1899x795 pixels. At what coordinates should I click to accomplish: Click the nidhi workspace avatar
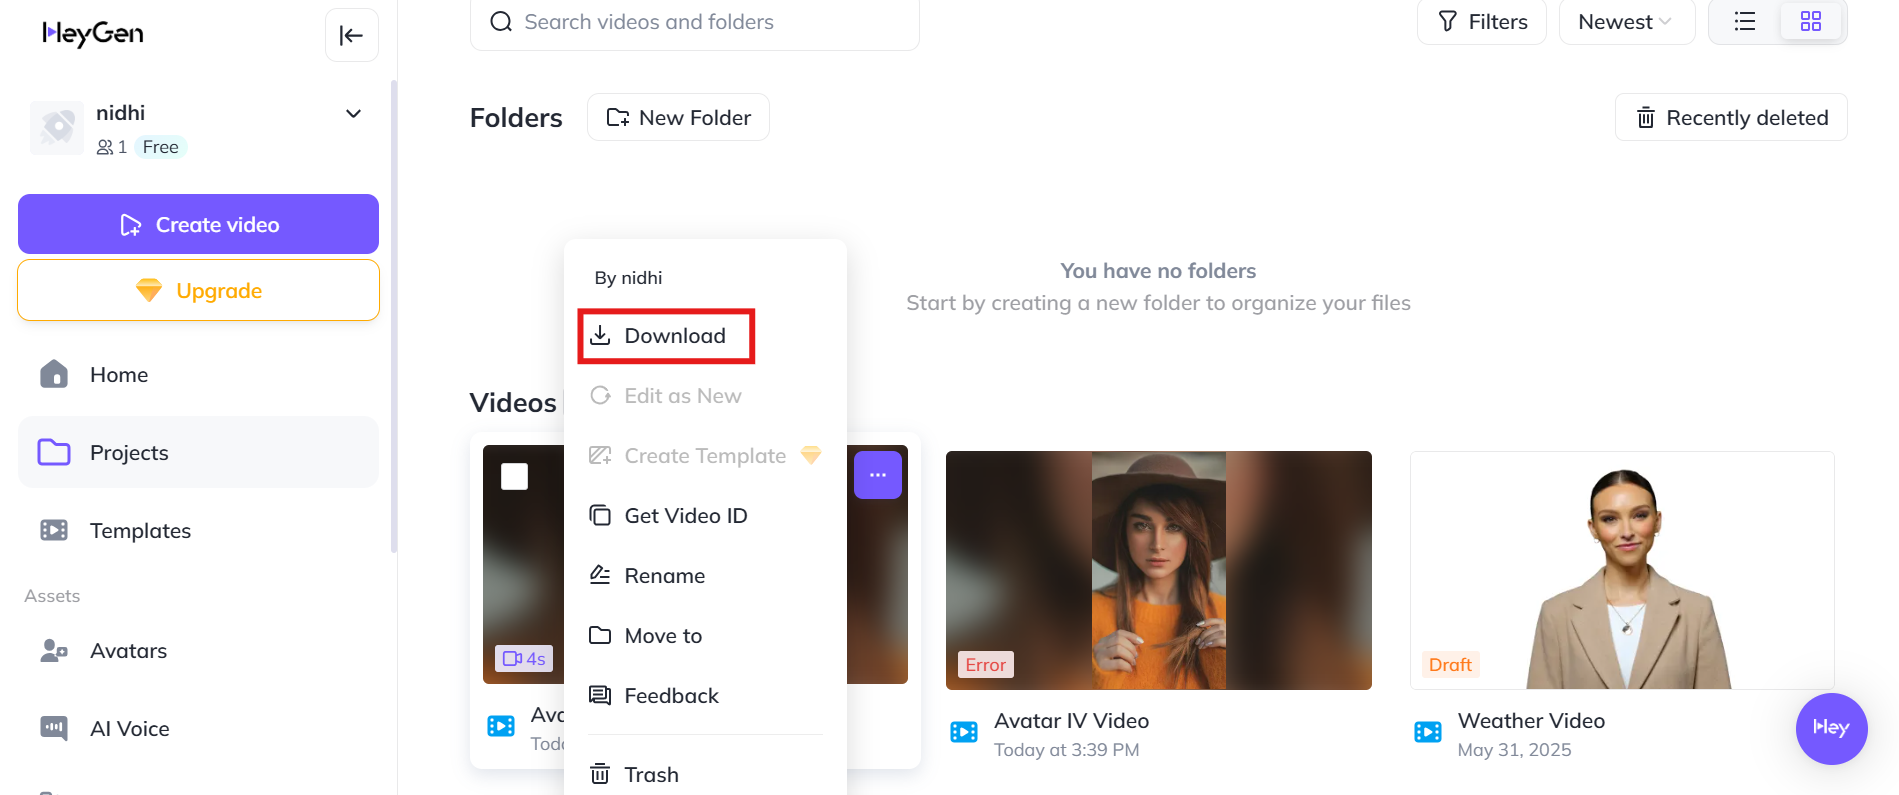pyautogui.click(x=57, y=128)
